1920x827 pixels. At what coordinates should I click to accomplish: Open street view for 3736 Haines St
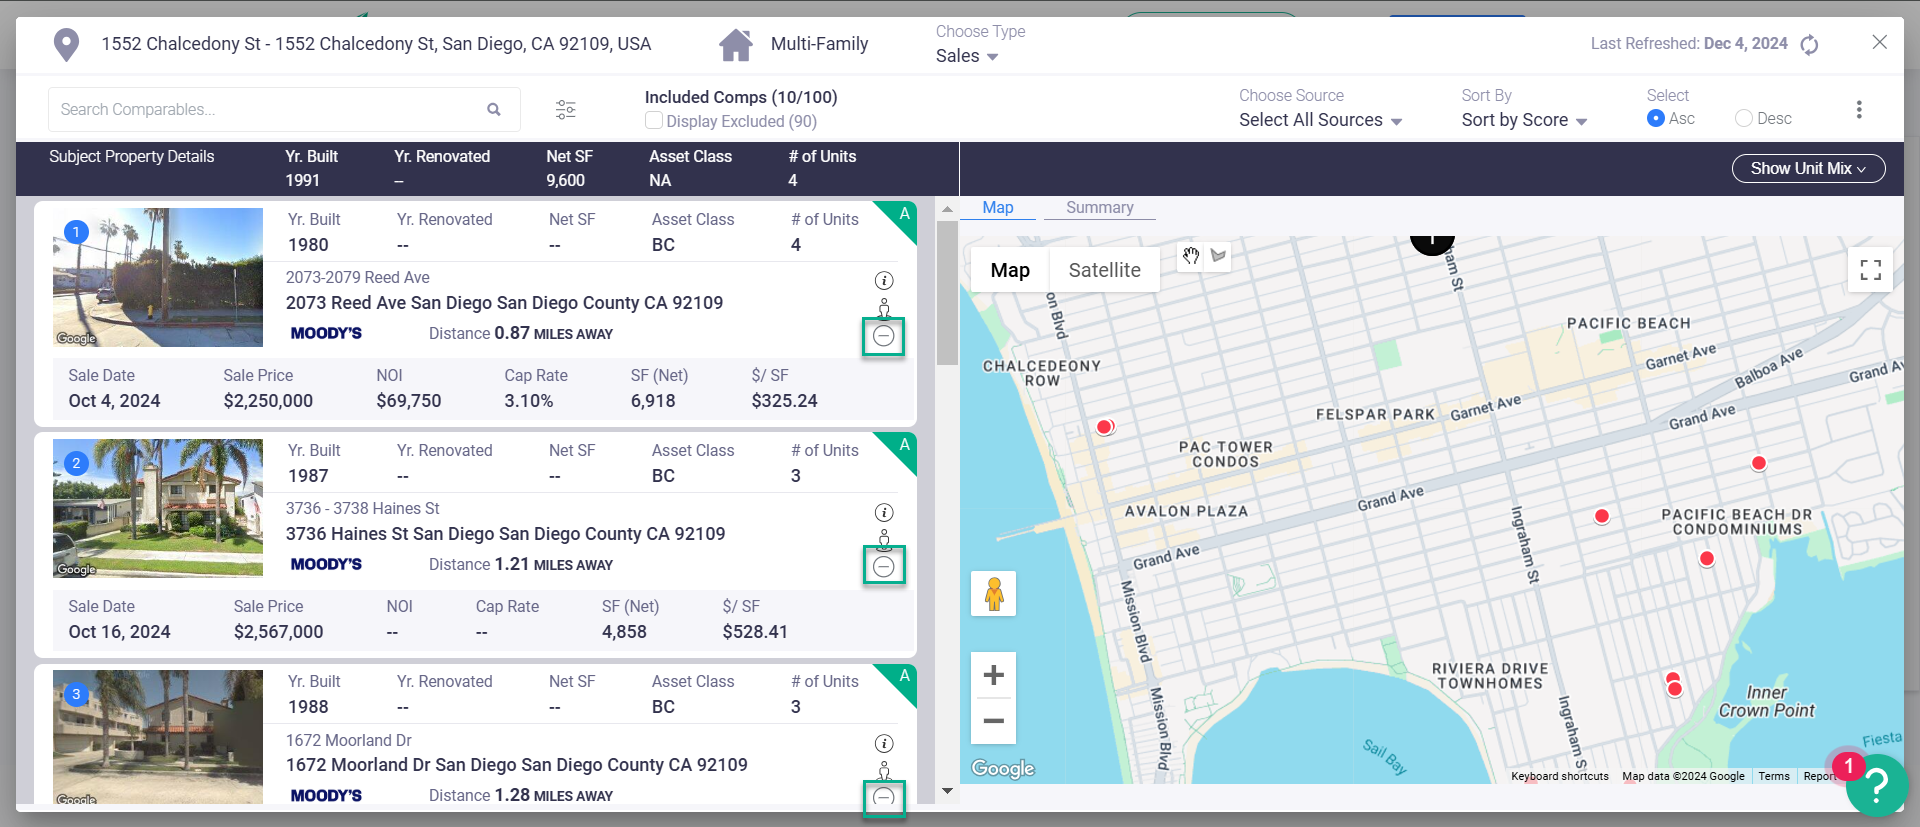tap(884, 540)
